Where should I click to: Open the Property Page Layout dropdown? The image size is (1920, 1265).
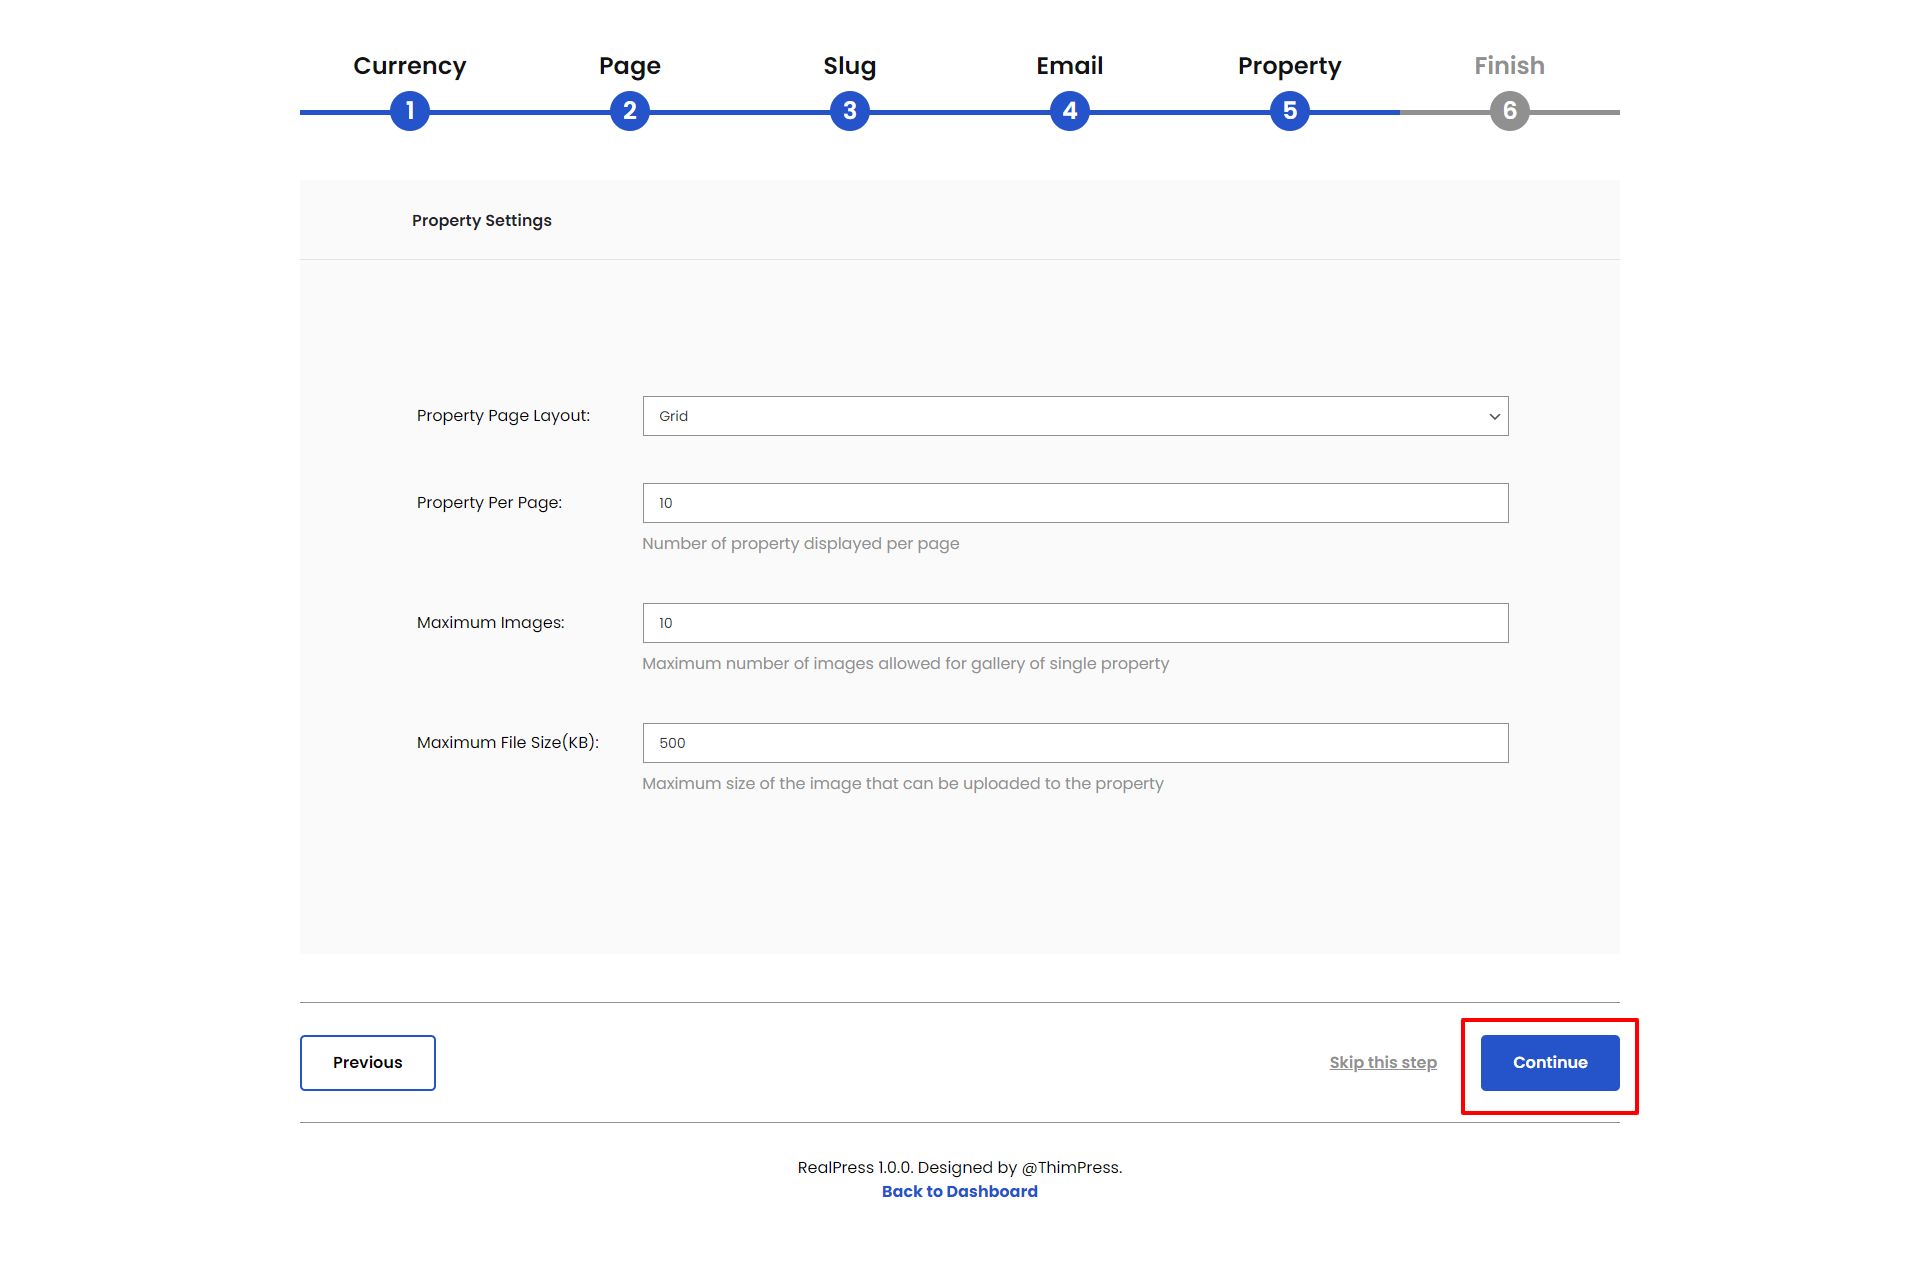click(x=1074, y=416)
